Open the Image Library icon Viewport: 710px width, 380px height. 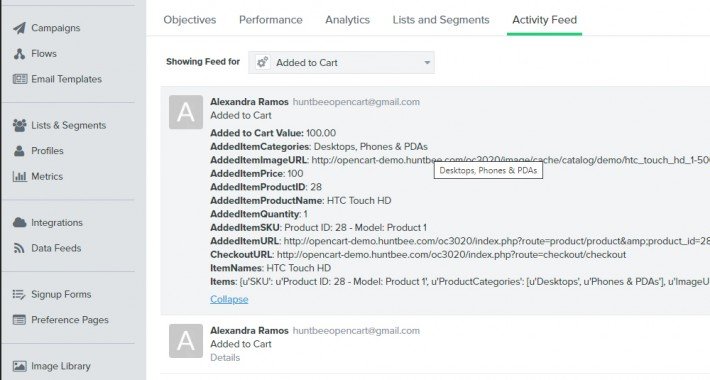point(19,366)
